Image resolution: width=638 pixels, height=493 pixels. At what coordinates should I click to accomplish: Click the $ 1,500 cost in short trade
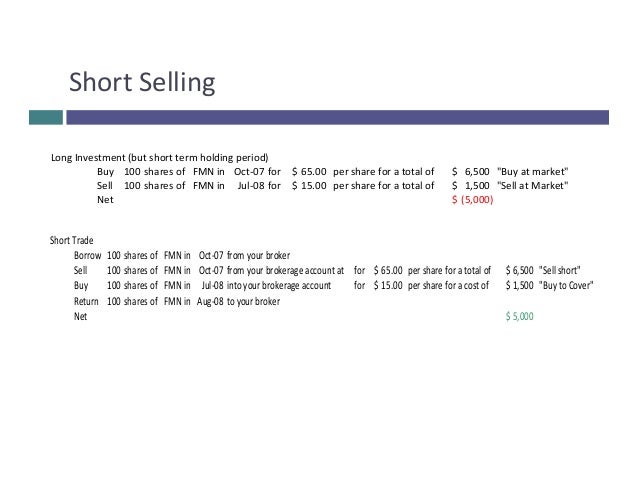520,286
